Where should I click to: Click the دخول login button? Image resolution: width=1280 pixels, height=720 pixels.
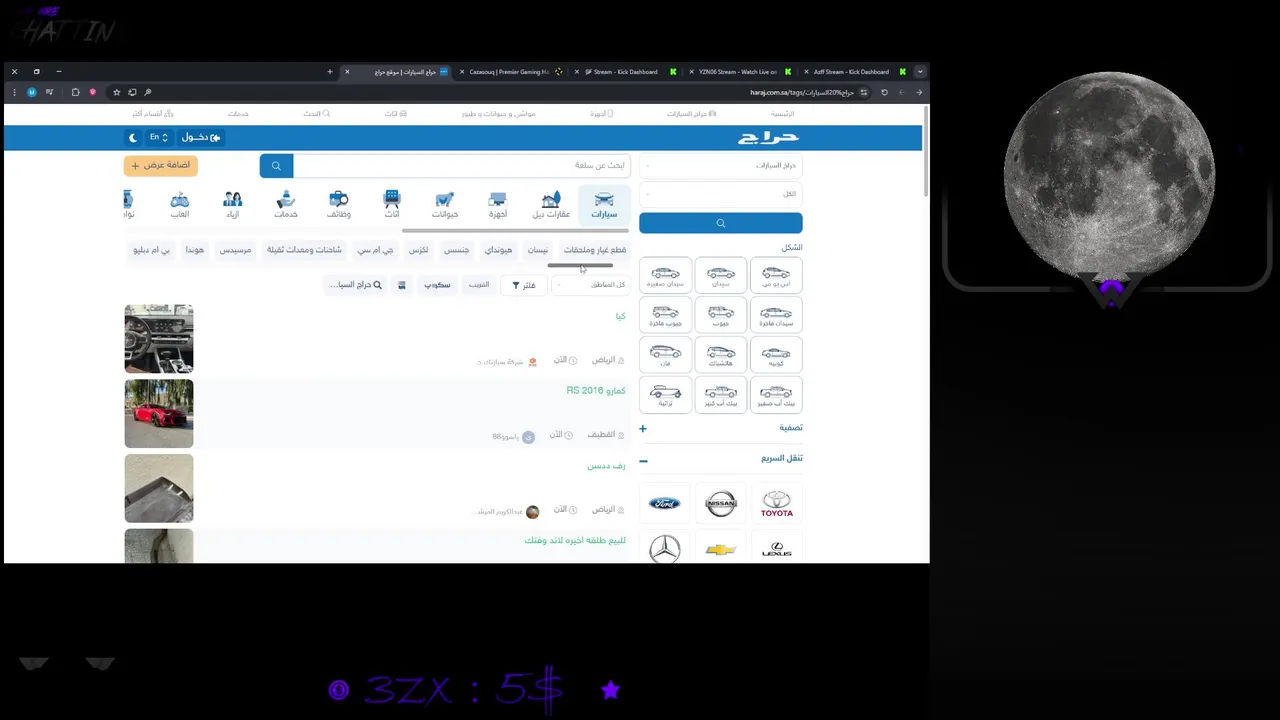201,137
